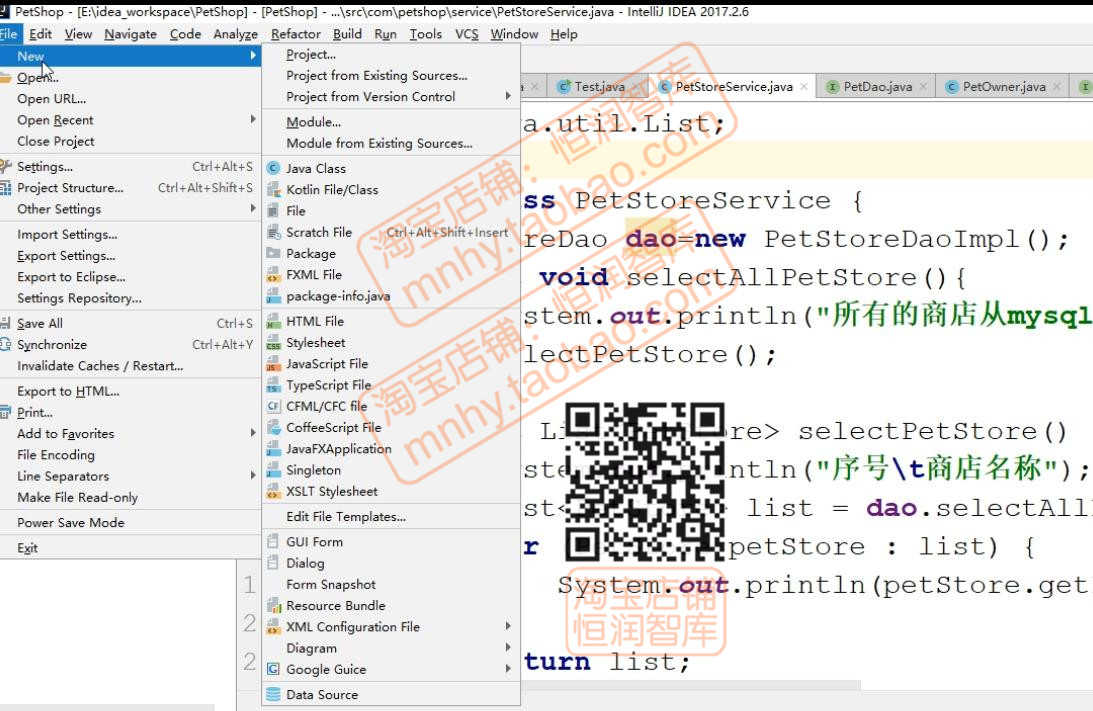Screen dimensions: 1093x711
Task: Click the CoffeeScript File icon
Action: (x=273, y=428)
